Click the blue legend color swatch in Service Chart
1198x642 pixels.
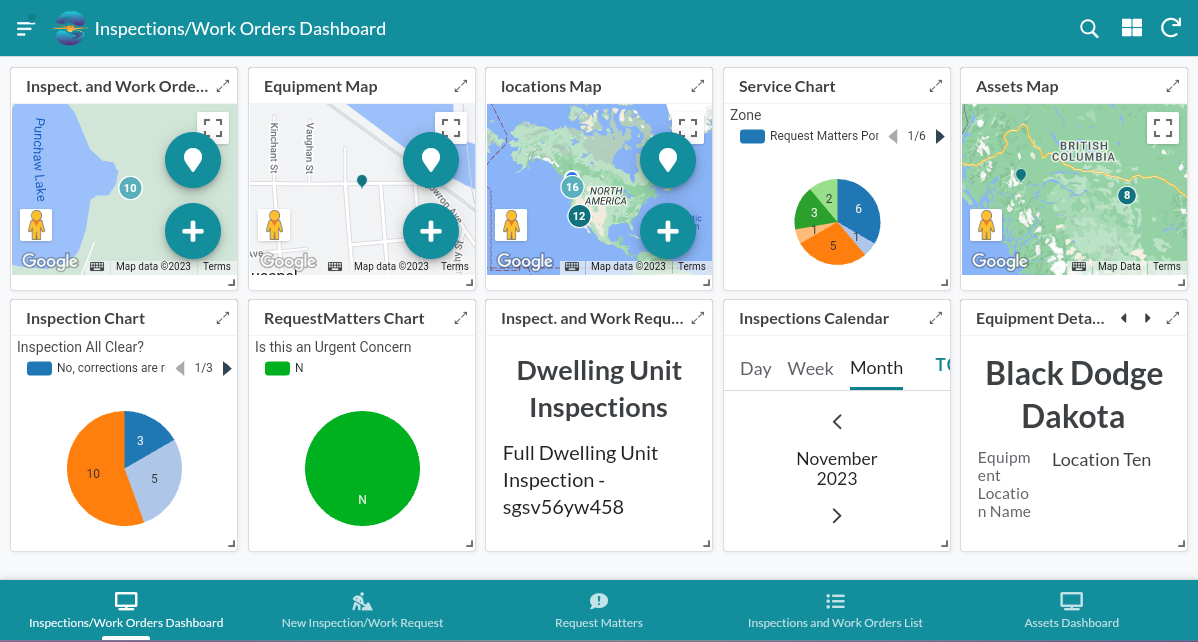pyautogui.click(x=752, y=136)
